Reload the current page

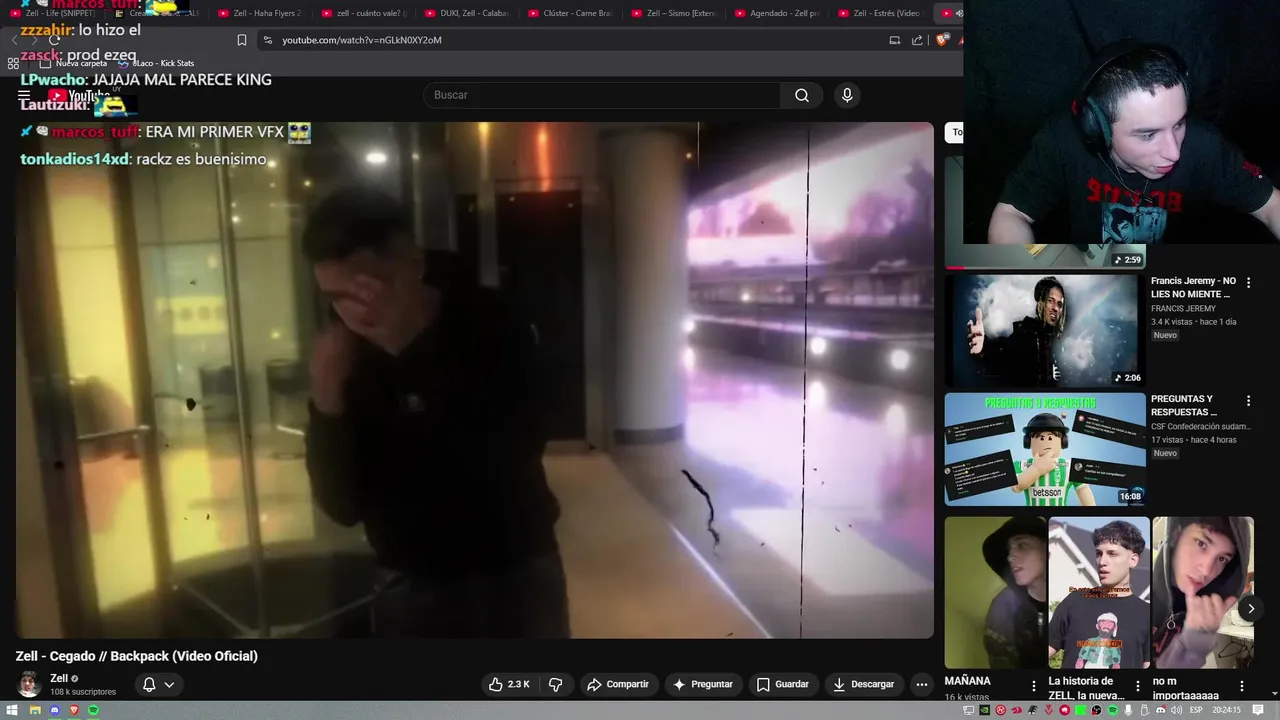point(54,40)
